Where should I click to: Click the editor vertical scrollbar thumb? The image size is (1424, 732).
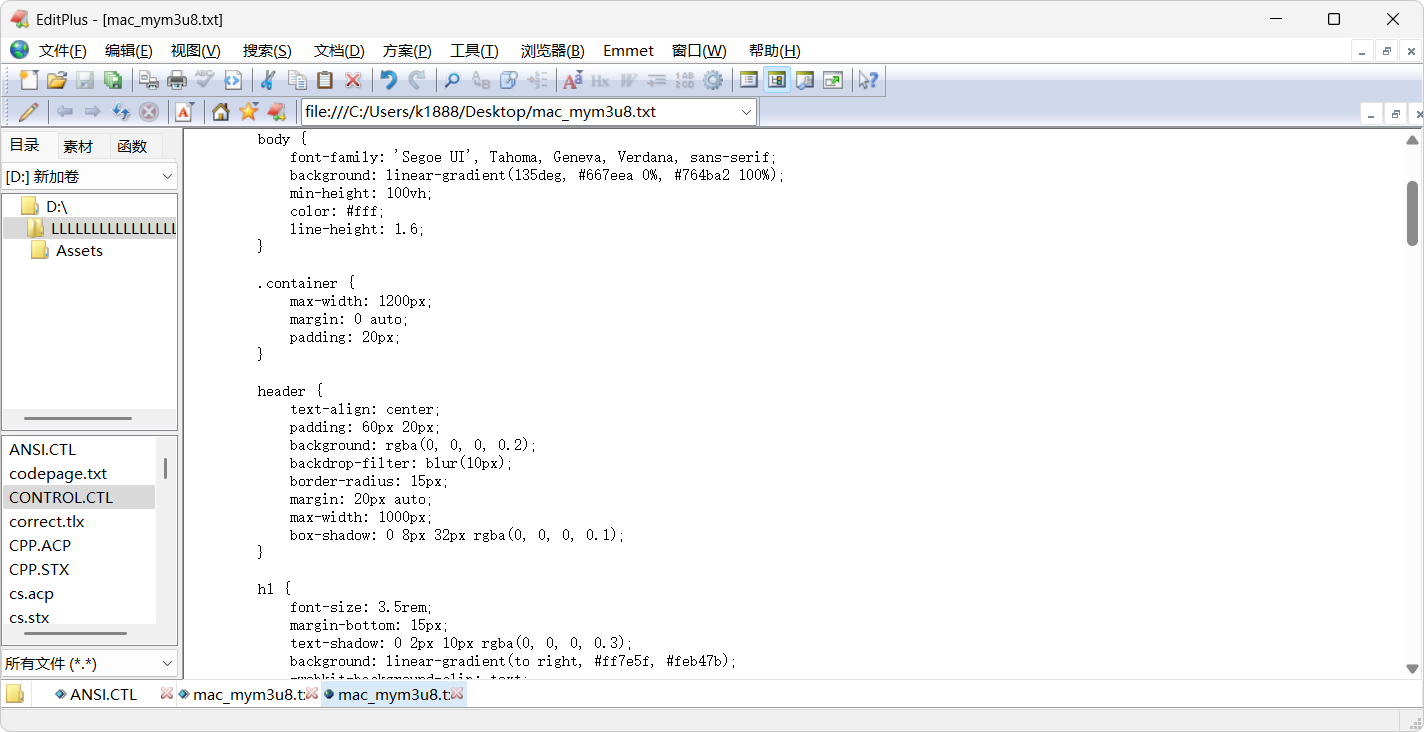[x=1412, y=212]
